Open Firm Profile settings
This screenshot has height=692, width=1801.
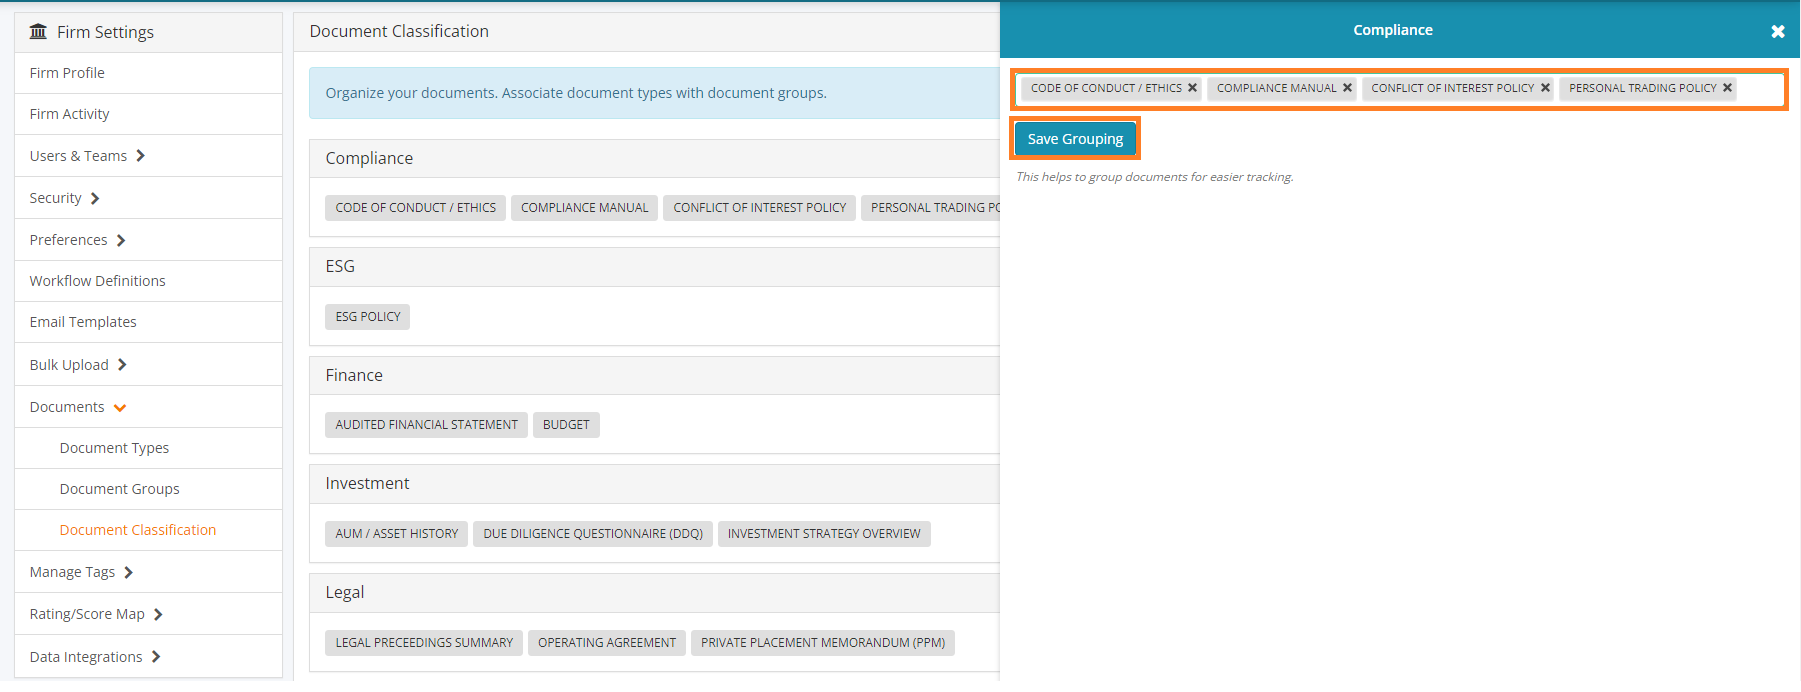point(148,73)
